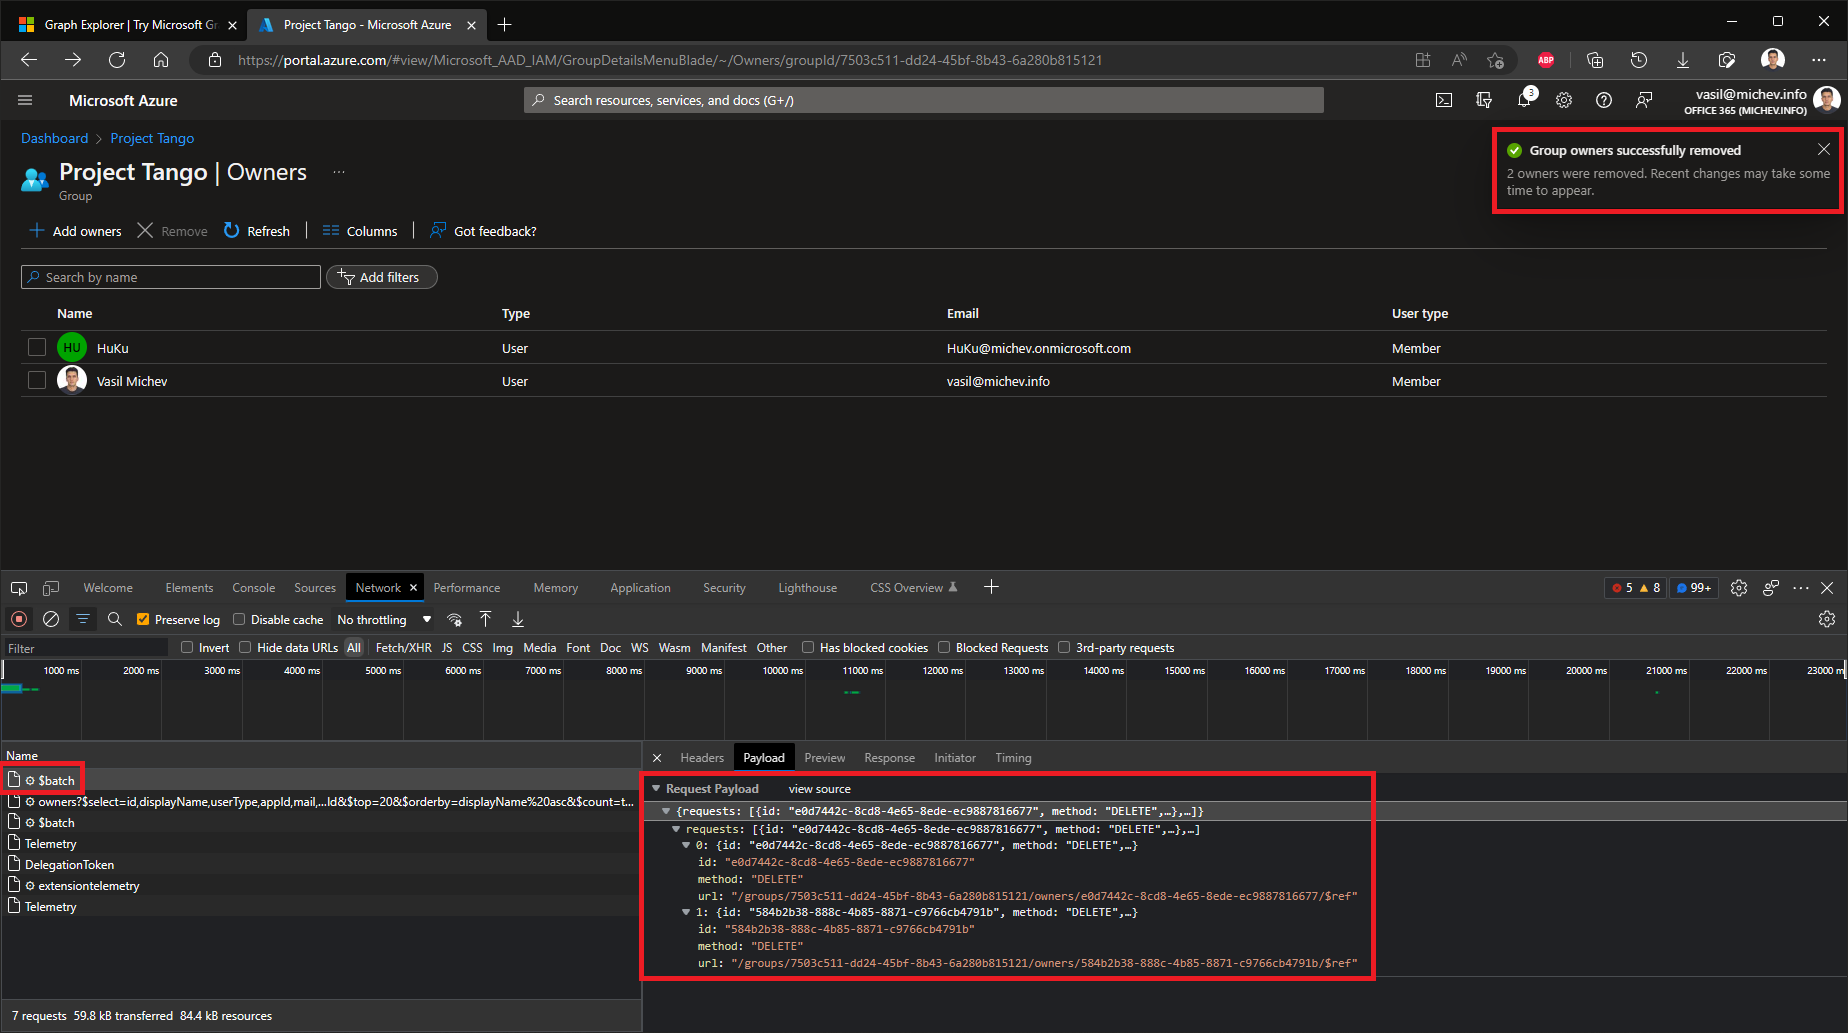This screenshot has height=1033, width=1848.
Task: Open Azure Cloud Shell icon
Action: coord(1444,100)
